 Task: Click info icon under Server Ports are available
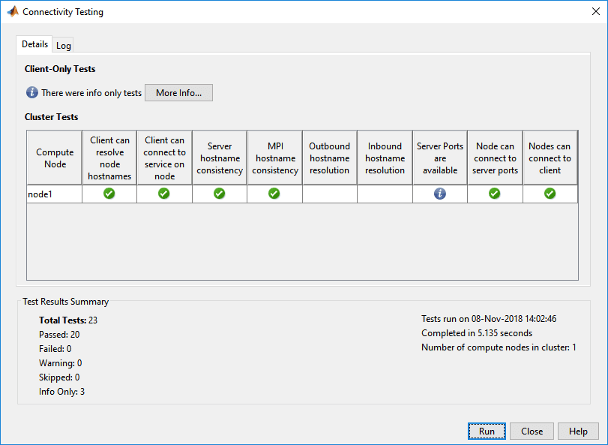[439, 194]
